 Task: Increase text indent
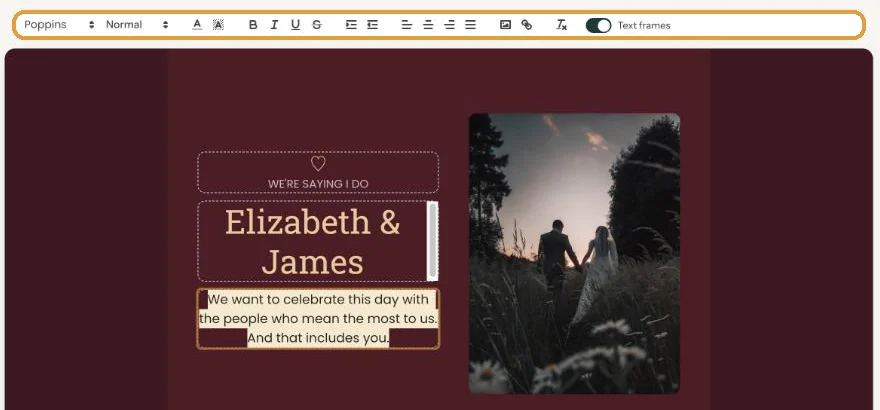[351, 25]
